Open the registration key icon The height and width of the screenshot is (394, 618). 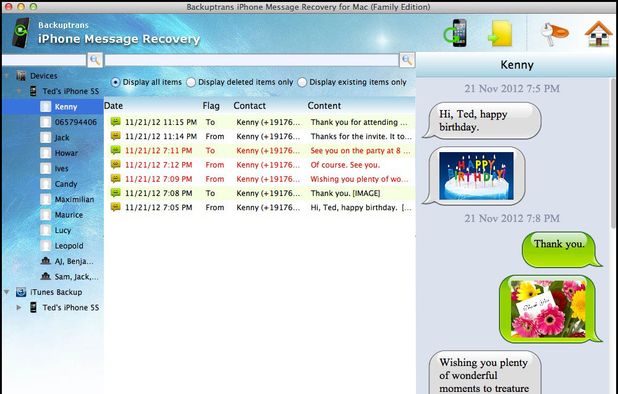[x=554, y=33]
